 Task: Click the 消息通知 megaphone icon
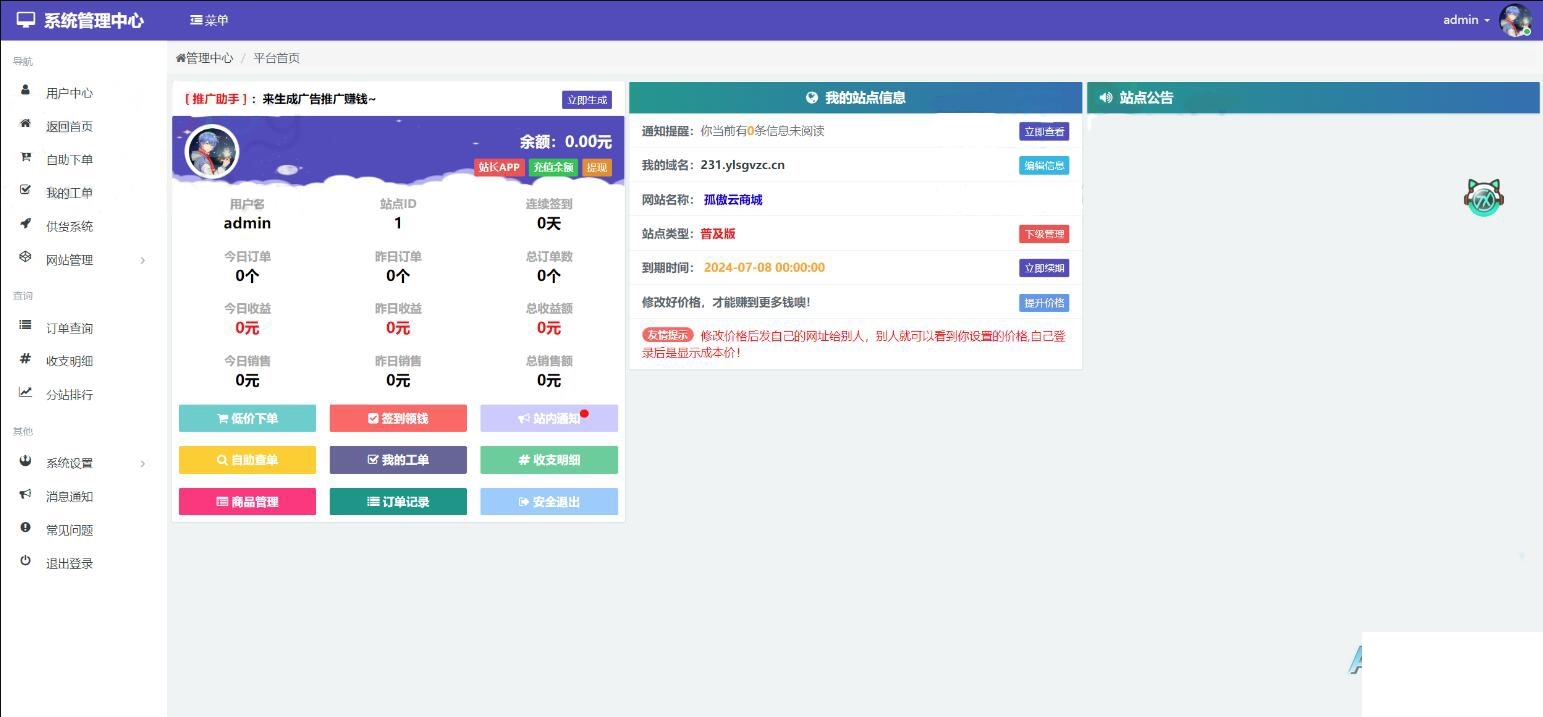25,494
